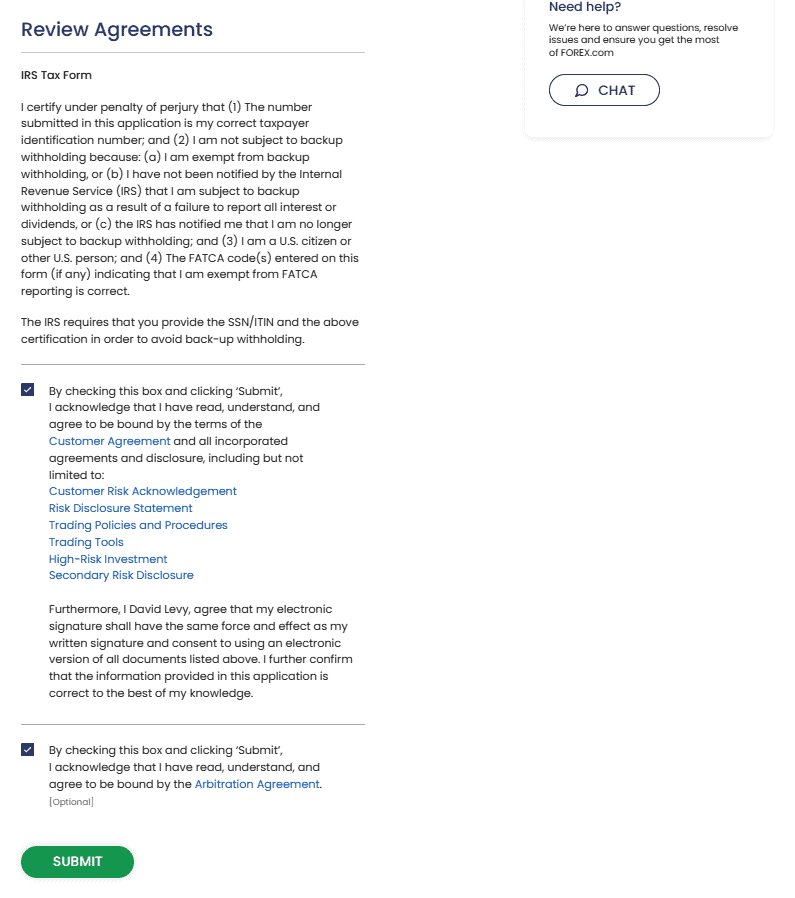Screen dimensions: 795x898
Task: Click the green SUBMIT button
Action: pyautogui.click(x=77, y=862)
